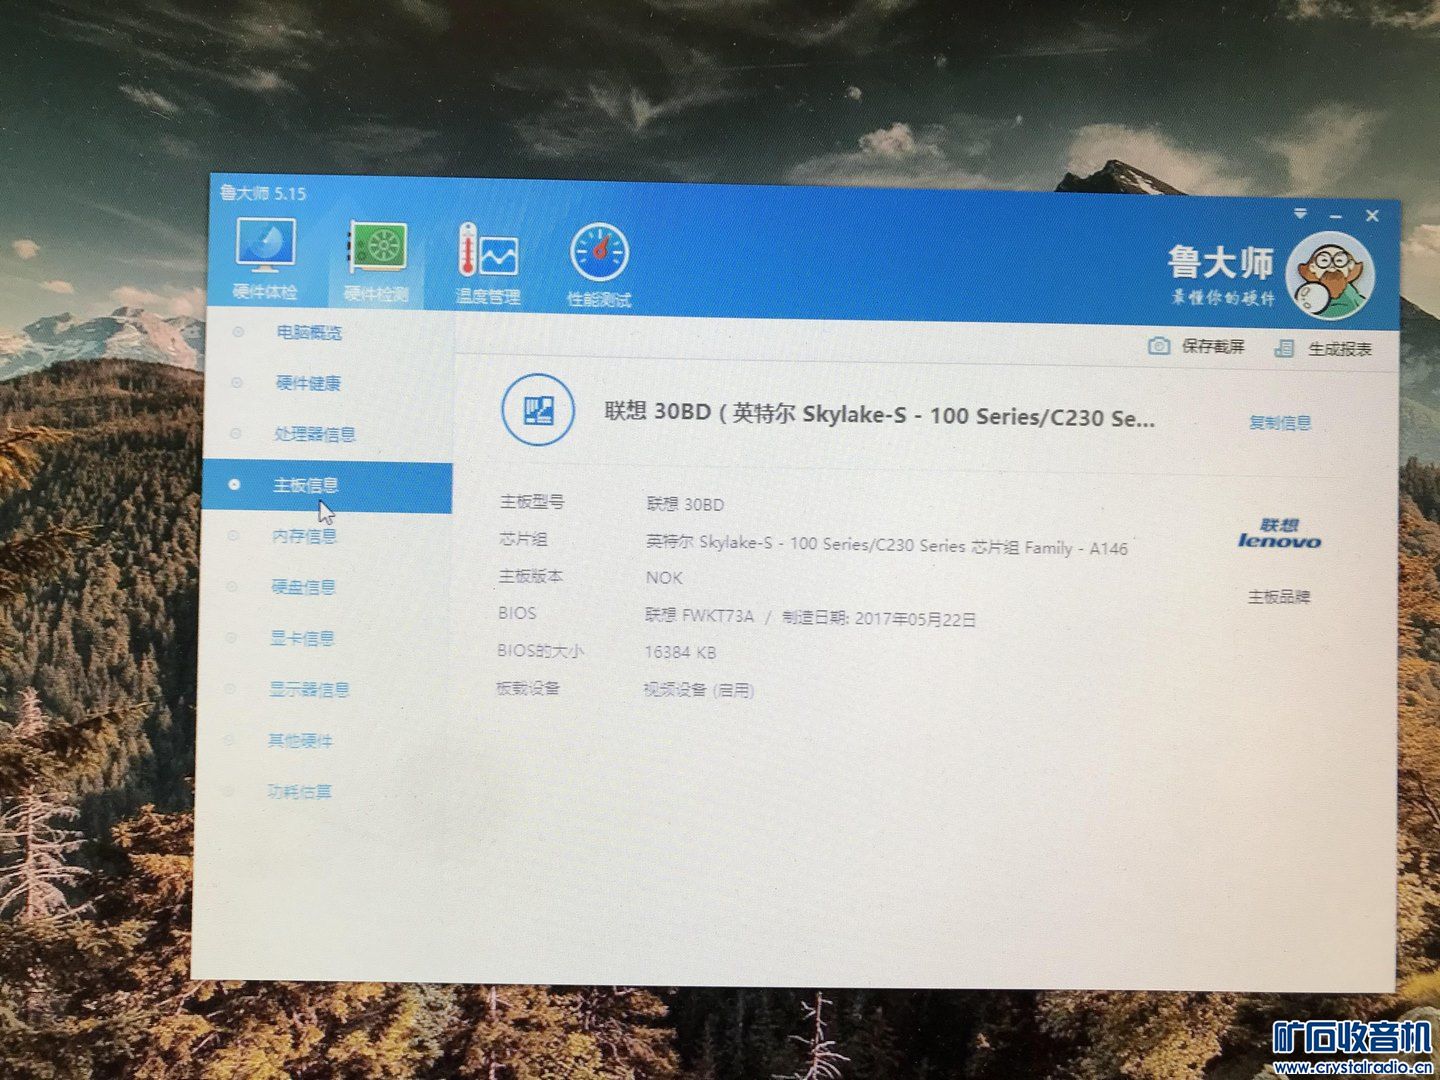Open the title bar dropdown menu arrow
1440x1080 pixels.
(x=1300, y=213)
